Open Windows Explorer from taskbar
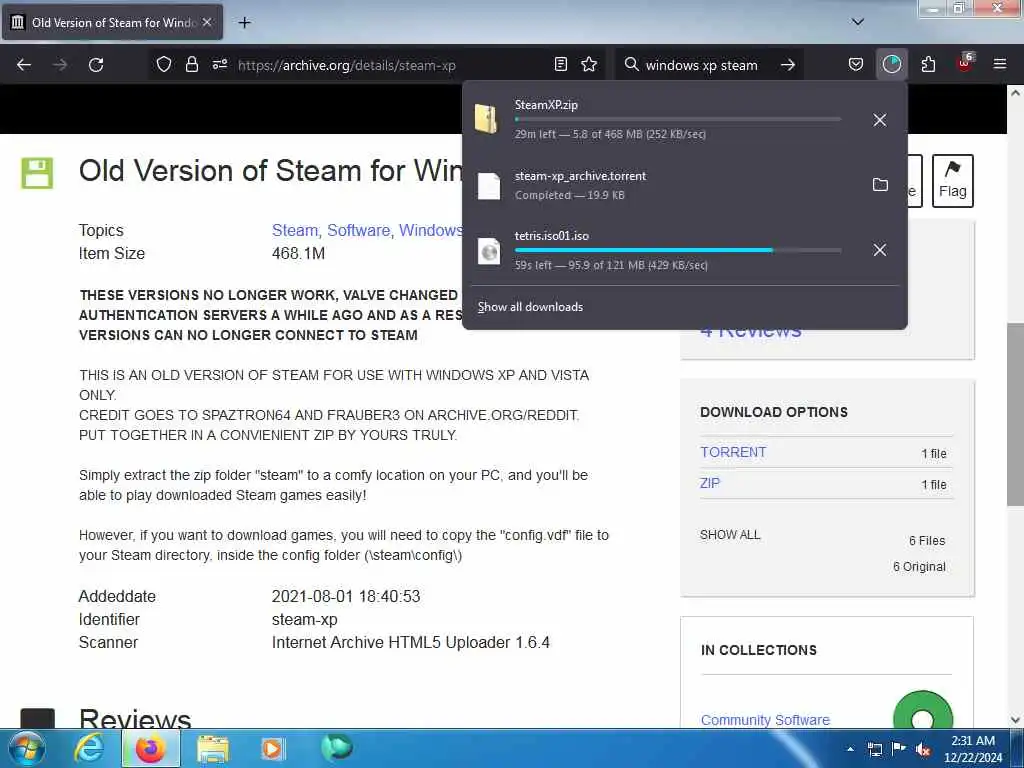Viewport: 1024px width, 768px height. 213,748
